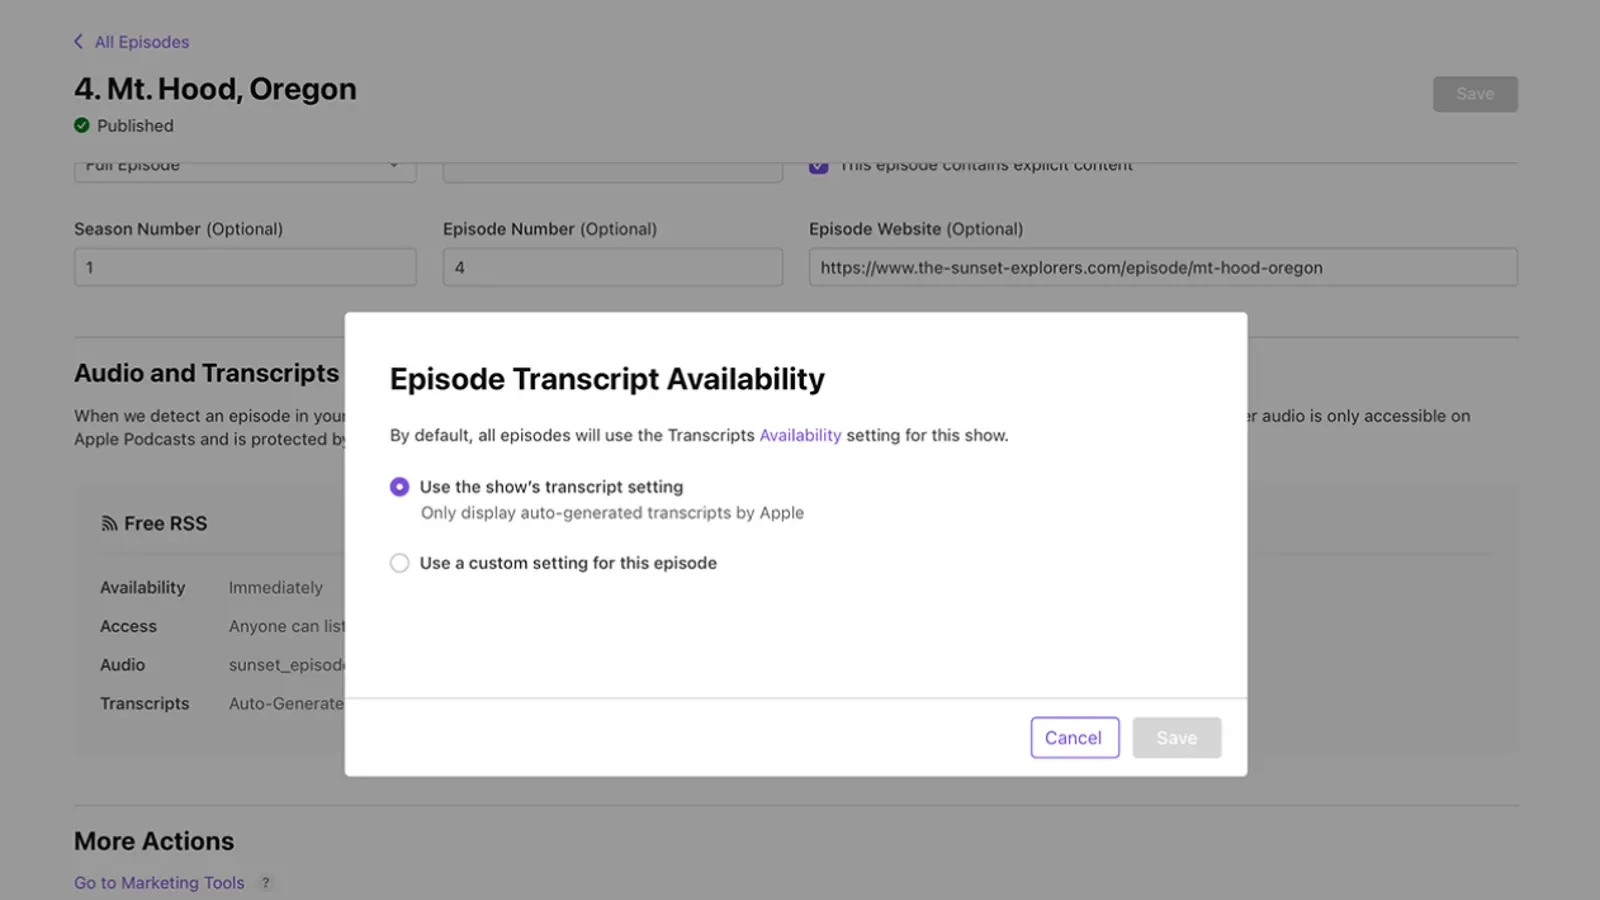Open the Full Episode type dropdown

(x=245, y=170)
